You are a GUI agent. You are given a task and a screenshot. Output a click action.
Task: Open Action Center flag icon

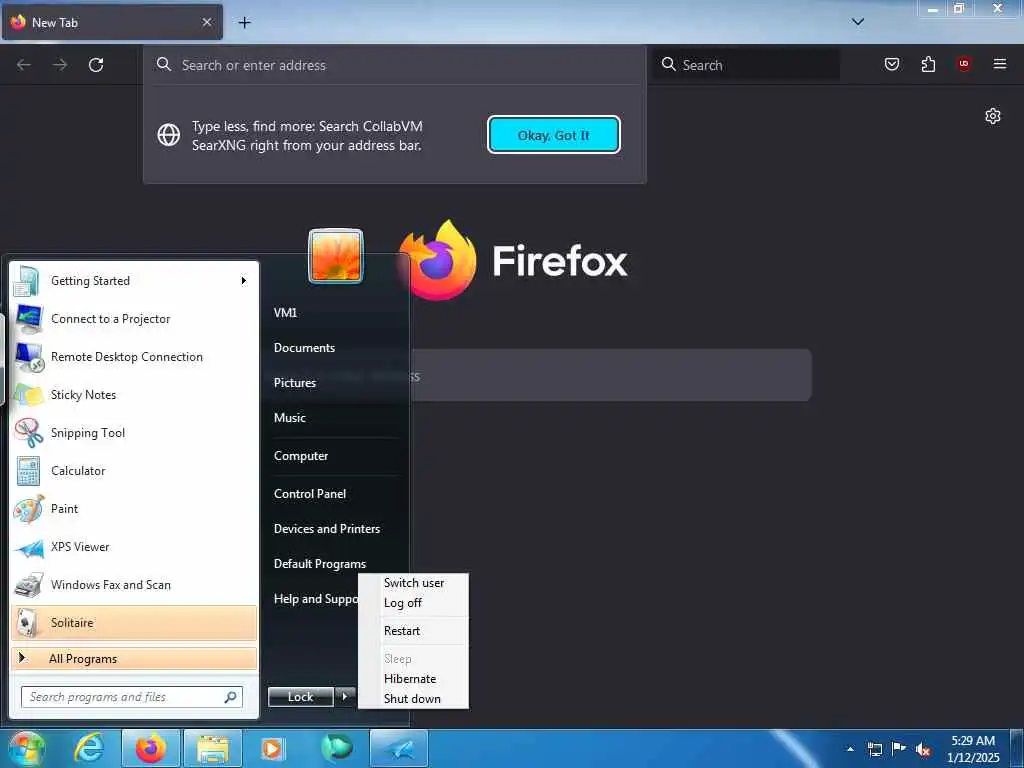tap(899, 749)
